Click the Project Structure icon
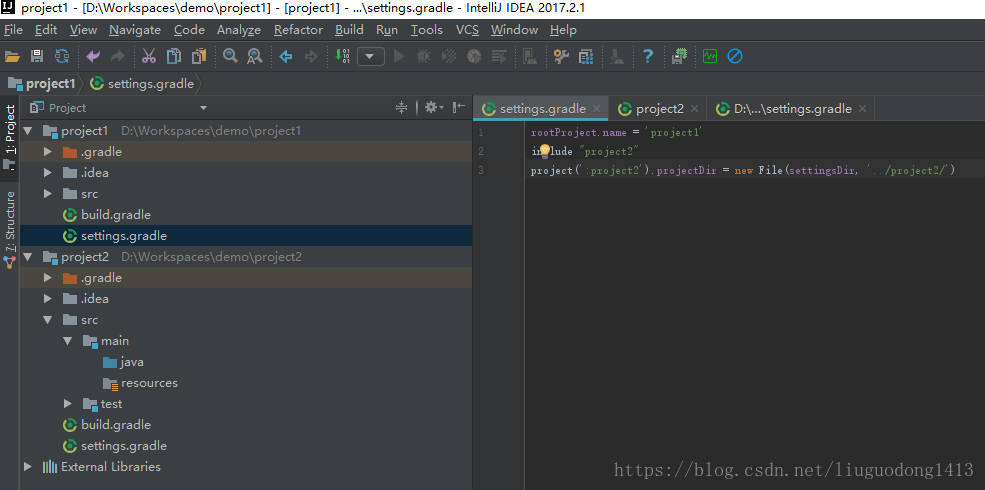Screen dimensions: 985x490 [585, 57]
